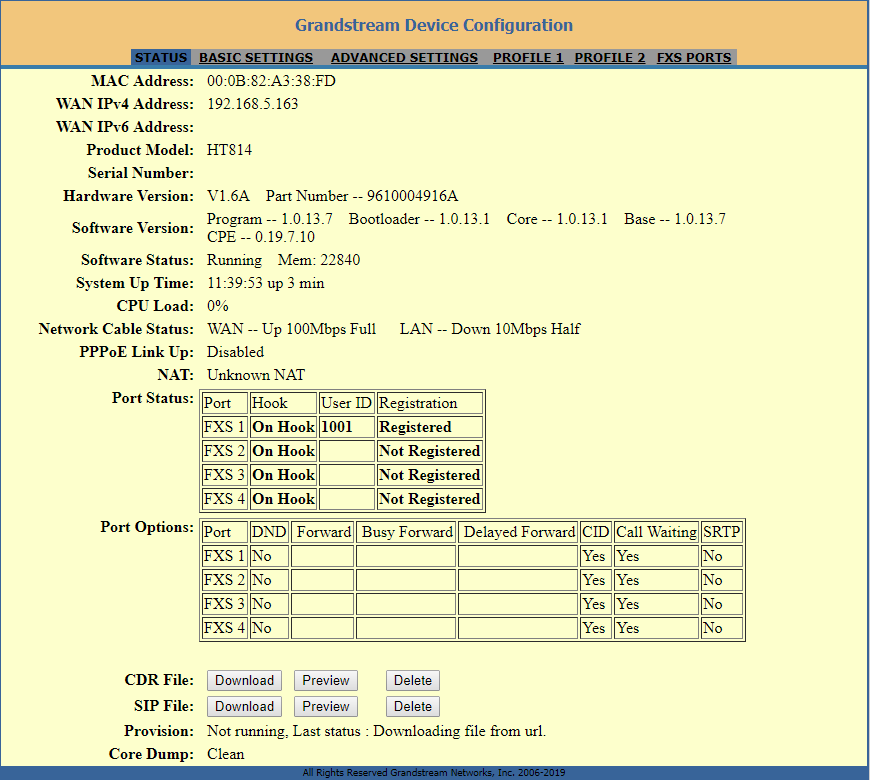Click CID Yes for FXS 3

[596, 604]
